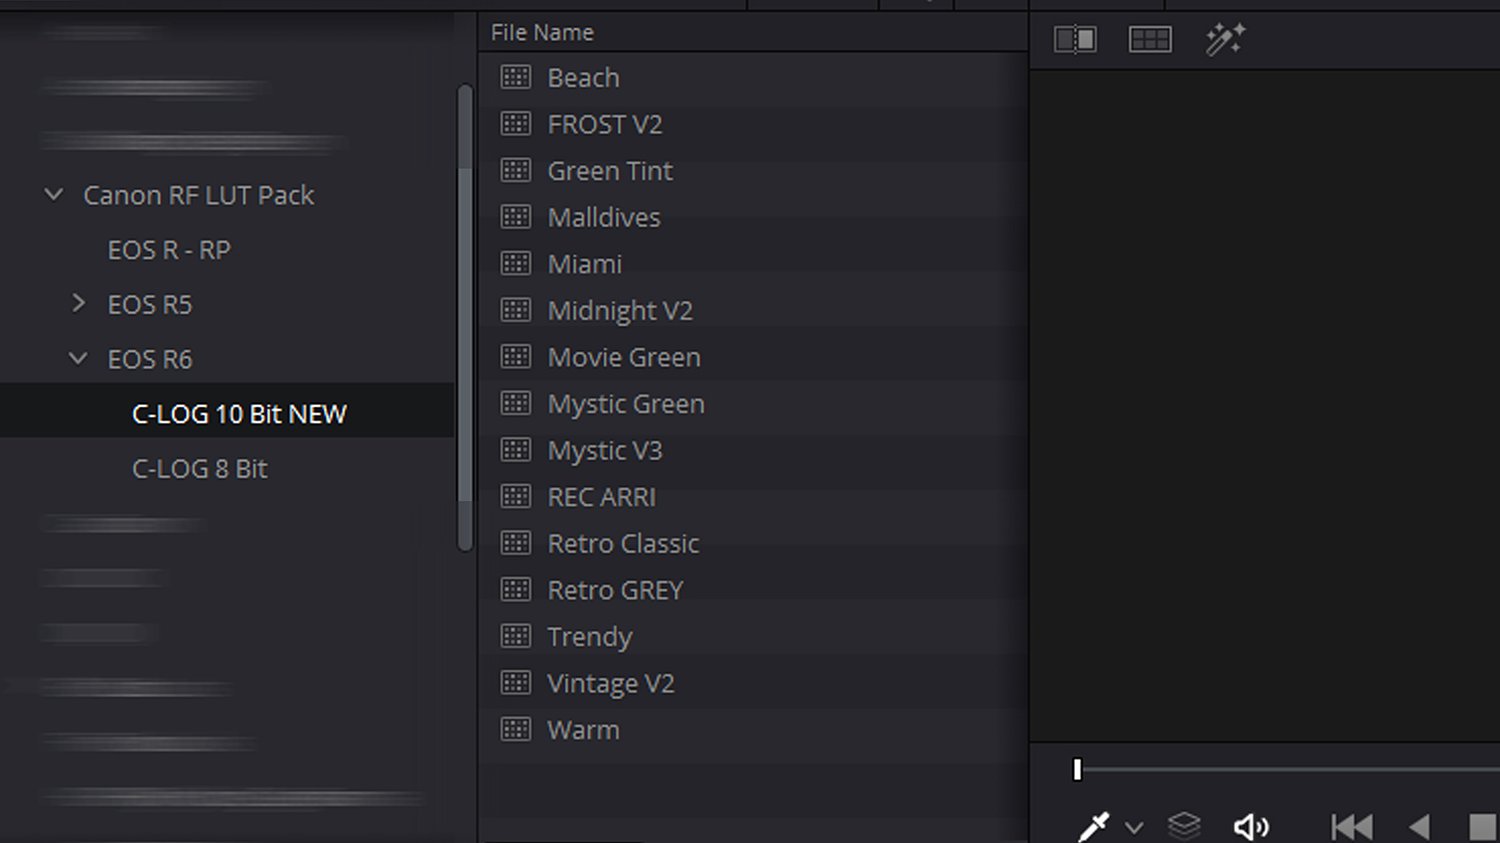Toggle the image wipe viewer icon
Image resolution: width=1500 pixels, height=843 pixels.
pyautogui.click(x=1075, y=40)
